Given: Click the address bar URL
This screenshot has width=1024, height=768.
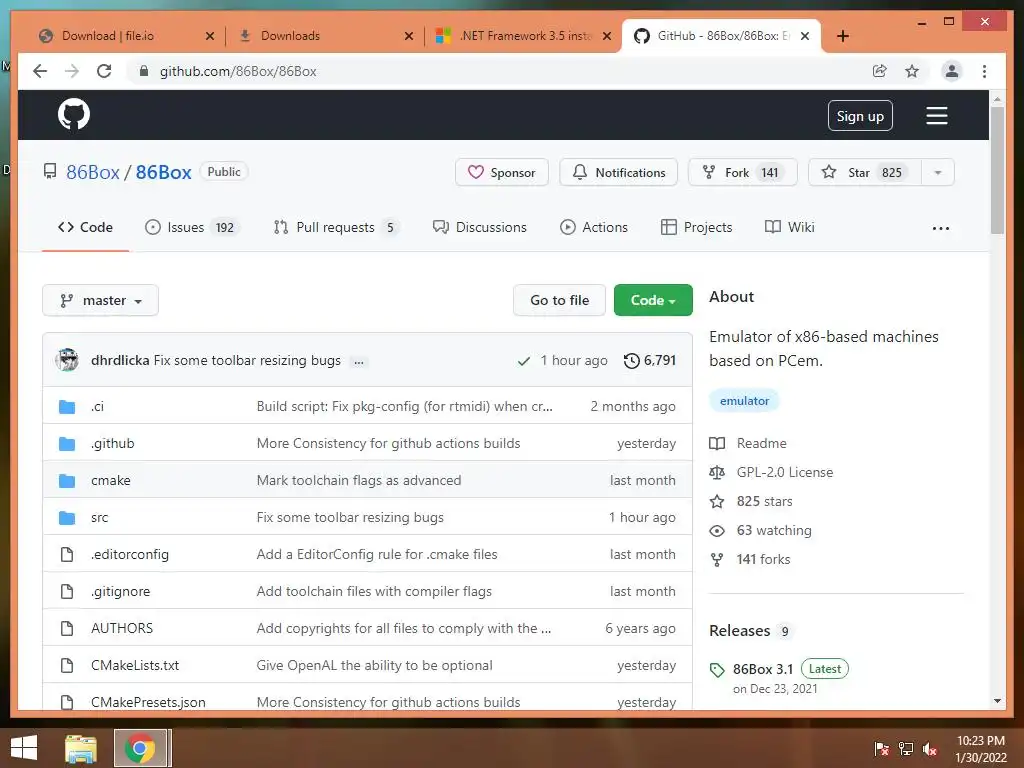Looking at the screenshot, I should pos(238,71).
